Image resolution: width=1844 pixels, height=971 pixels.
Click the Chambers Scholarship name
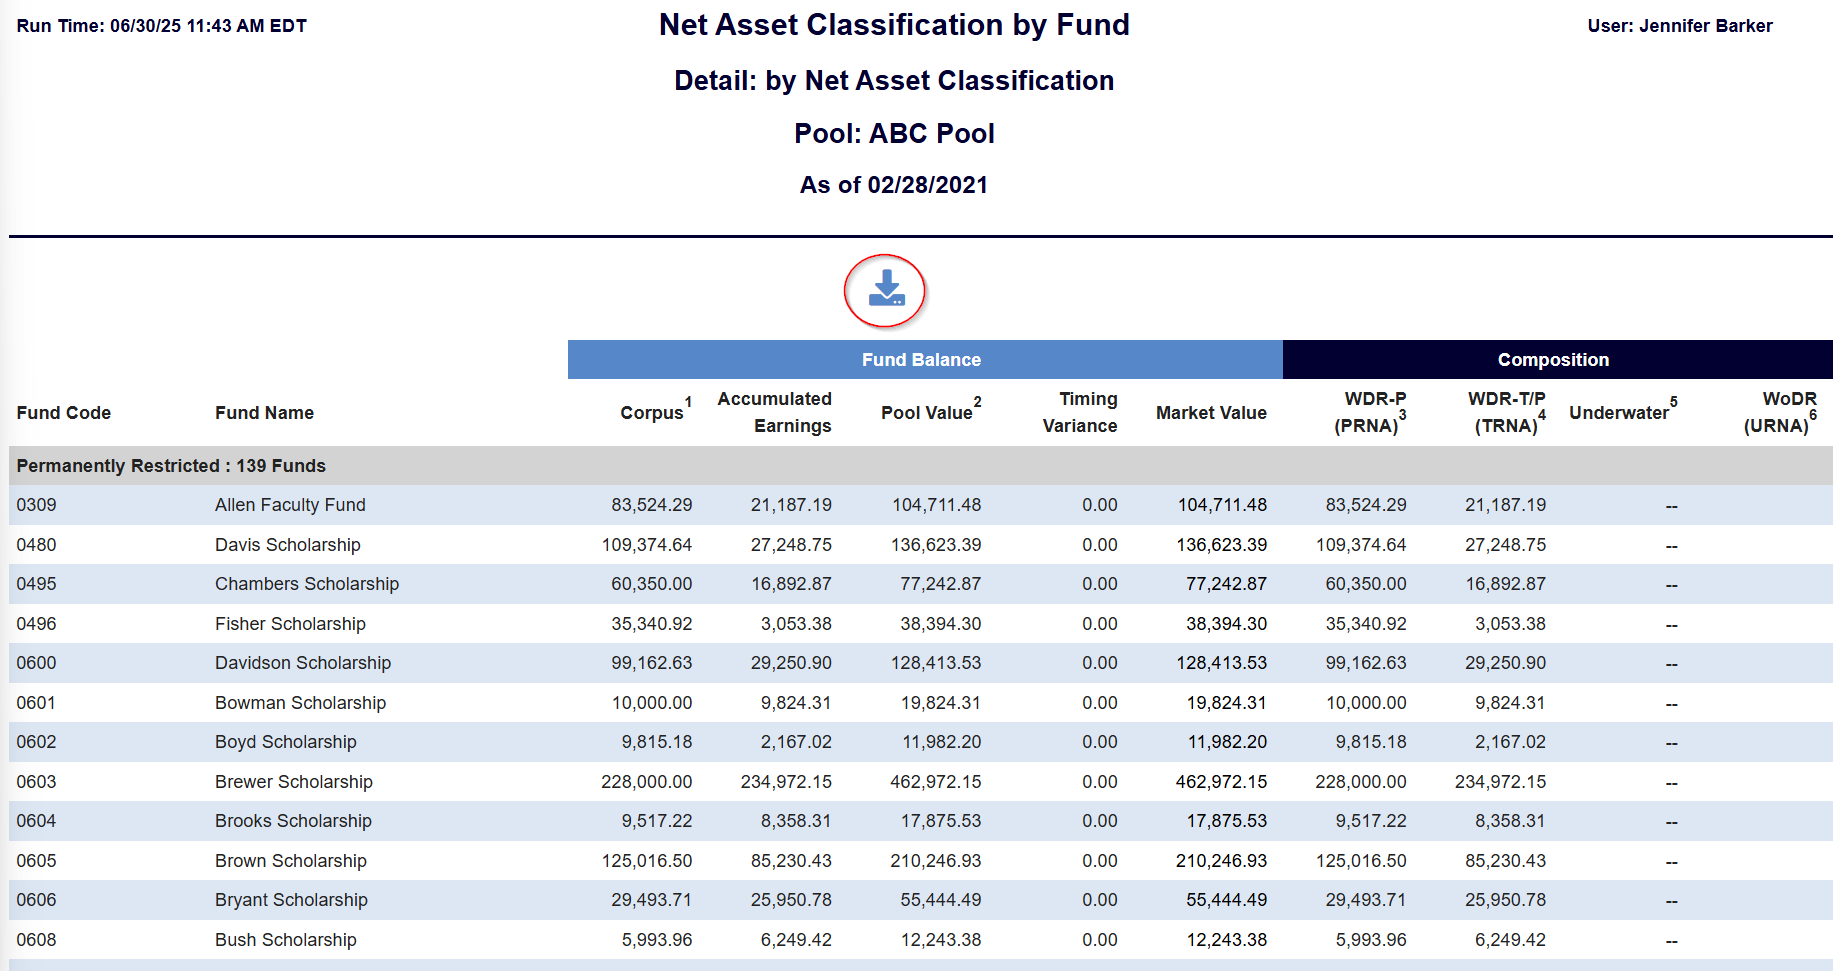pos(307,584)
